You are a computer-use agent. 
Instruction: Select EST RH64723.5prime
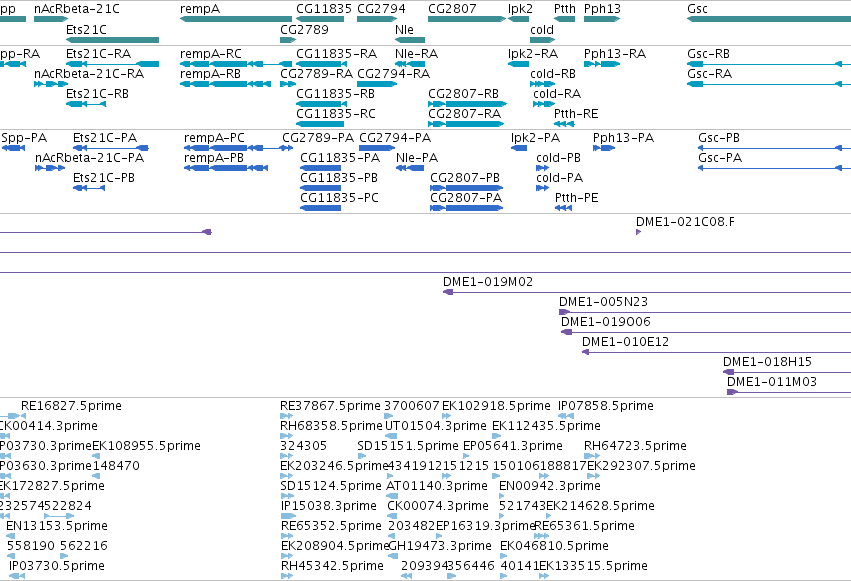coord(636,446)
